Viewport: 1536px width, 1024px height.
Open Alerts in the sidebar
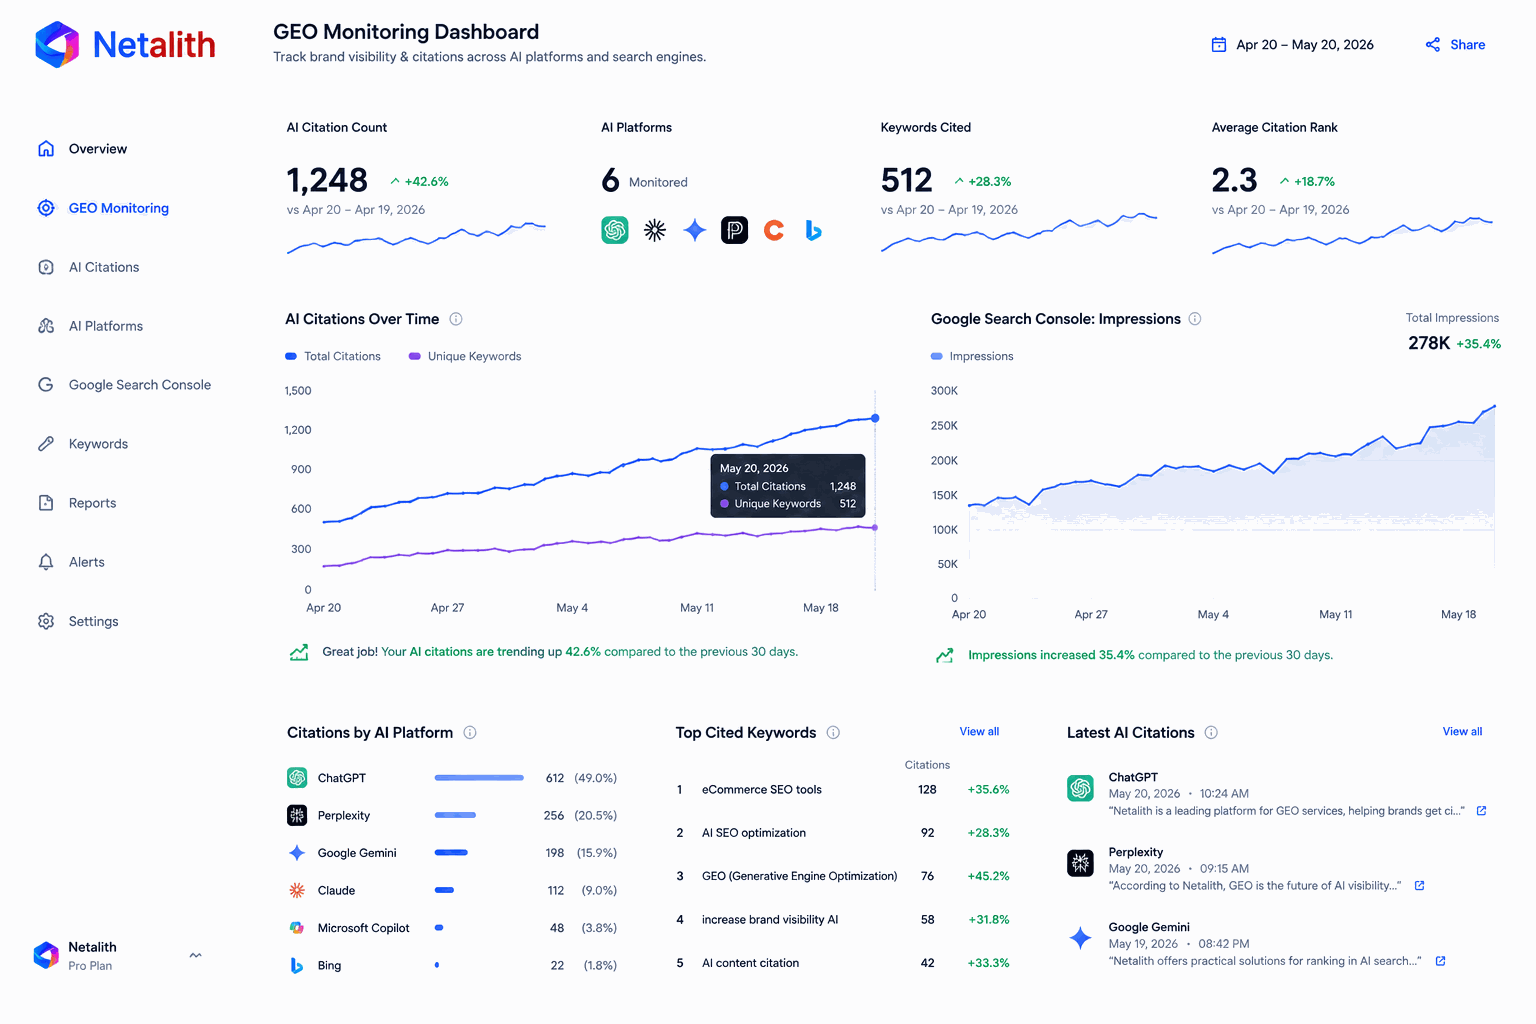(x=87, y=562)
